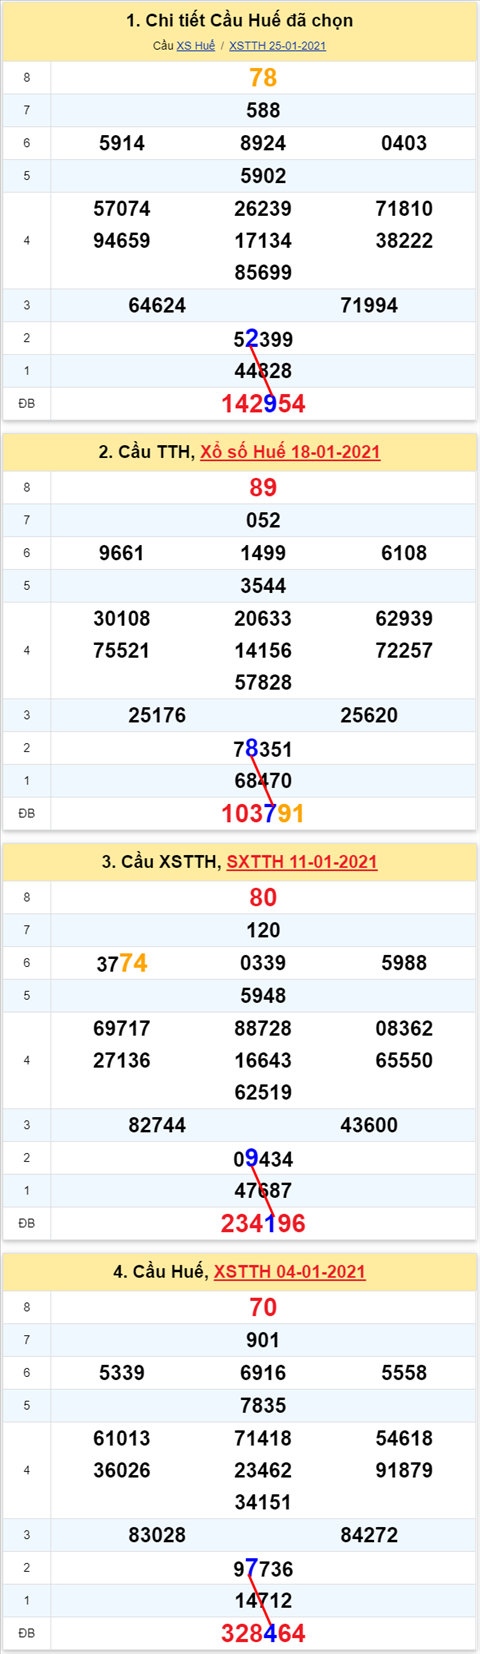The height and width of the screenshot is (1654, 480).
Task: Click prize 7 number 588
Action: pyautogui.click(x=263, y=111)
